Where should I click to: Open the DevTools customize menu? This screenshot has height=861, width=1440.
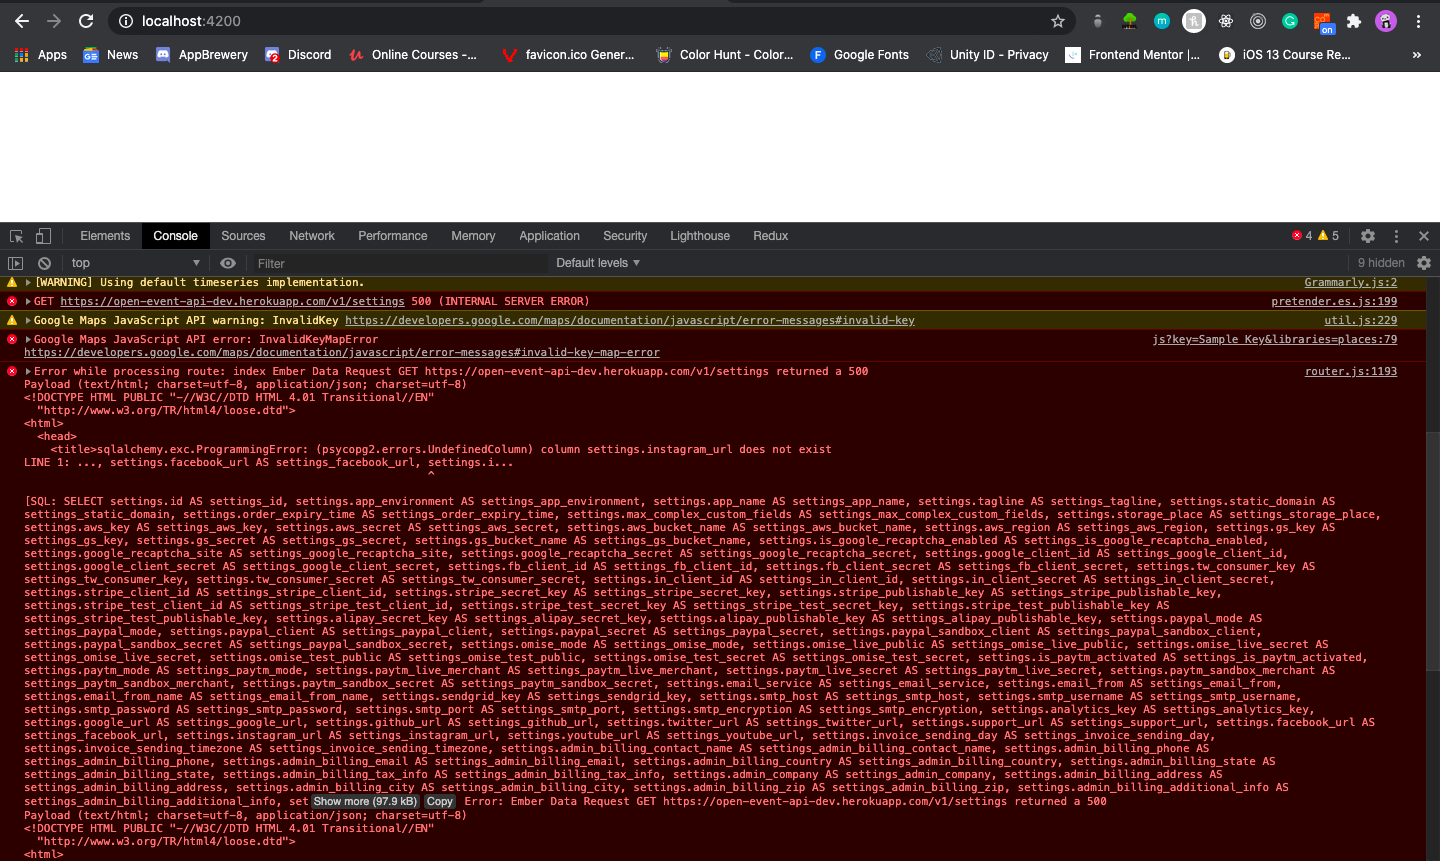click(x=1397, y=236)
